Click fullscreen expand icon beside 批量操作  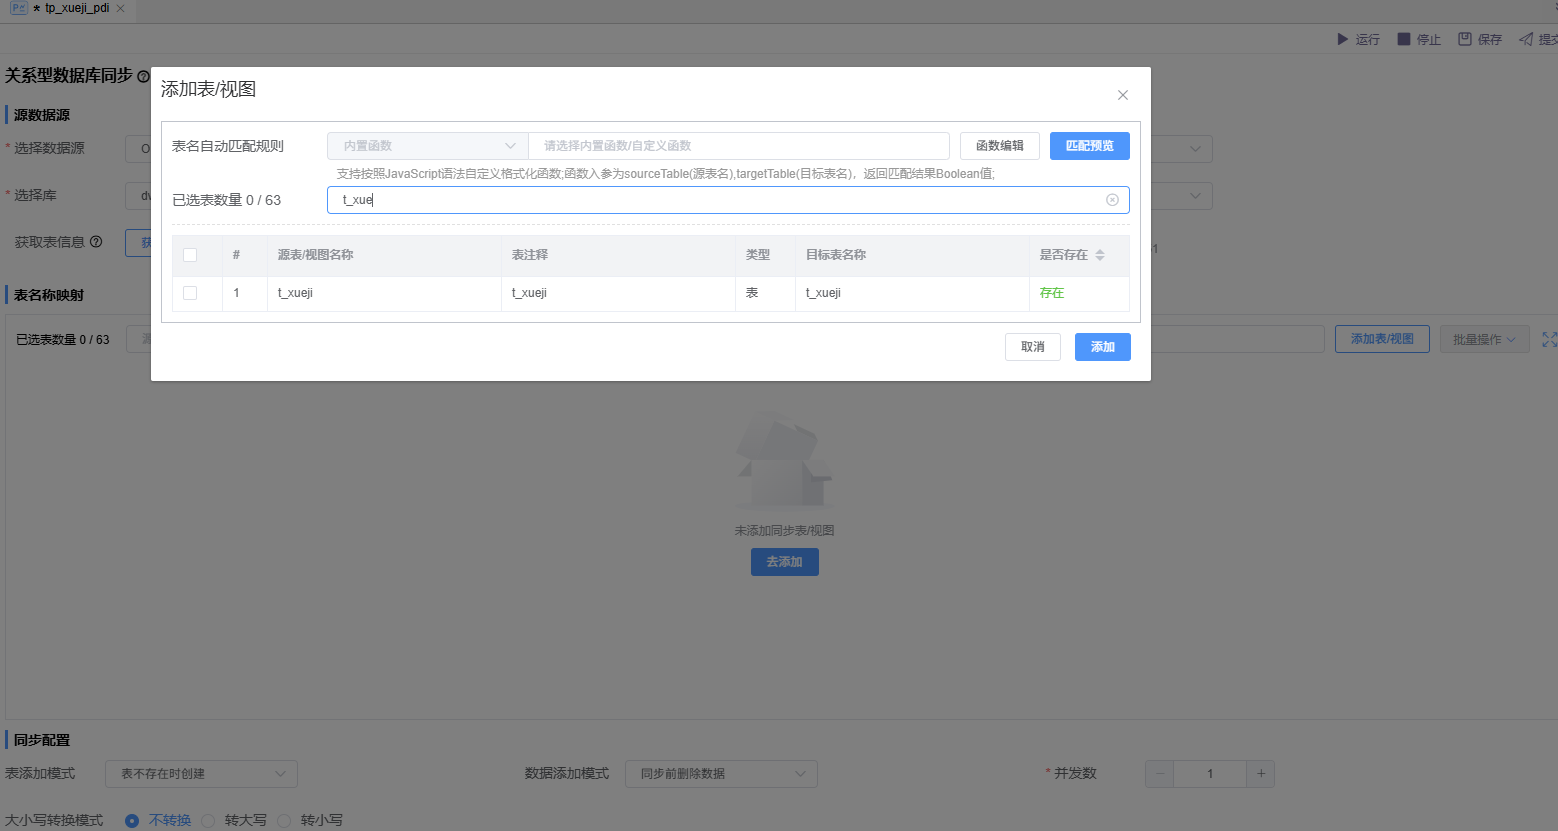(1549, 340)
